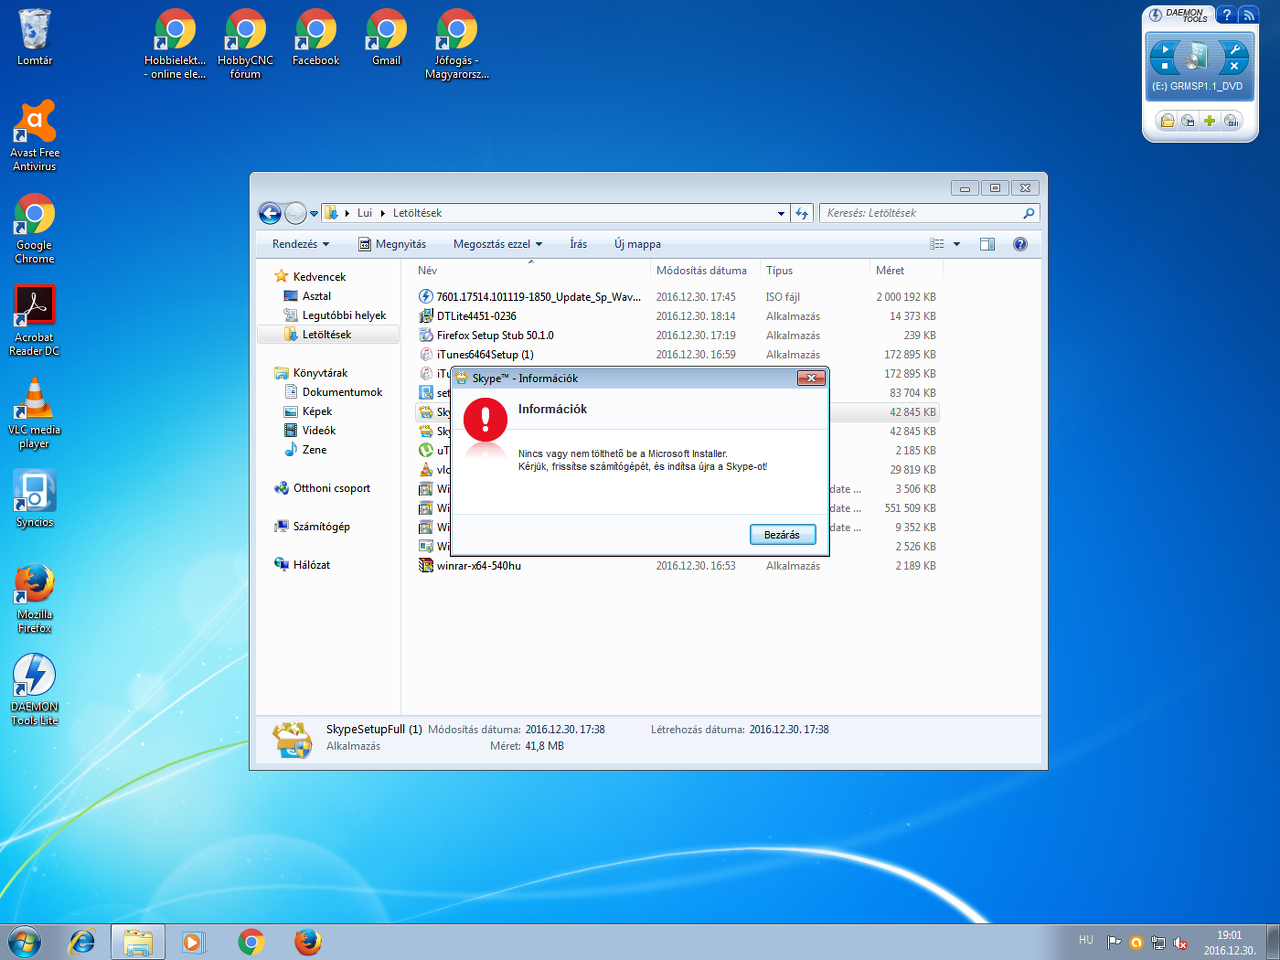
Task: Click the stop/unmount button in DAEMON Tools gadget
Action: tap(1164, 66)
